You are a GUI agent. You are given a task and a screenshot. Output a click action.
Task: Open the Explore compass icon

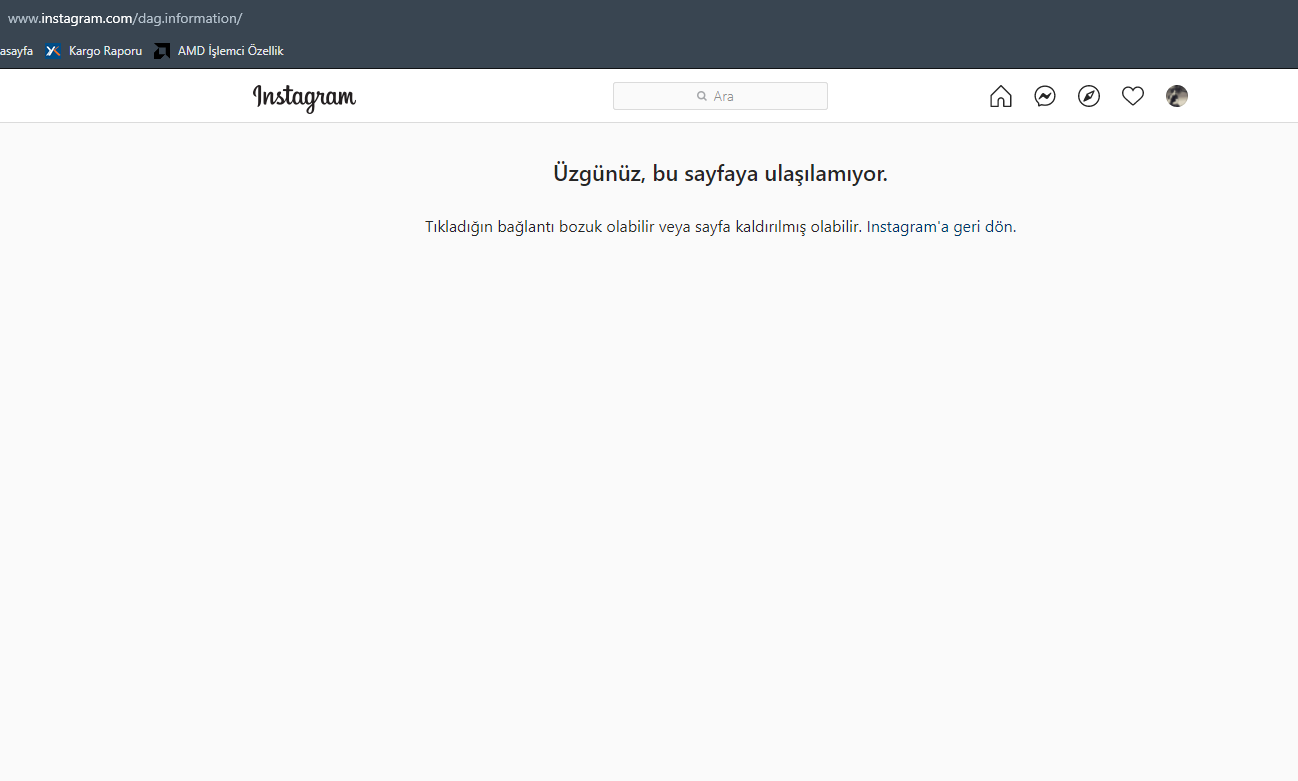(x=1089, y=96)
